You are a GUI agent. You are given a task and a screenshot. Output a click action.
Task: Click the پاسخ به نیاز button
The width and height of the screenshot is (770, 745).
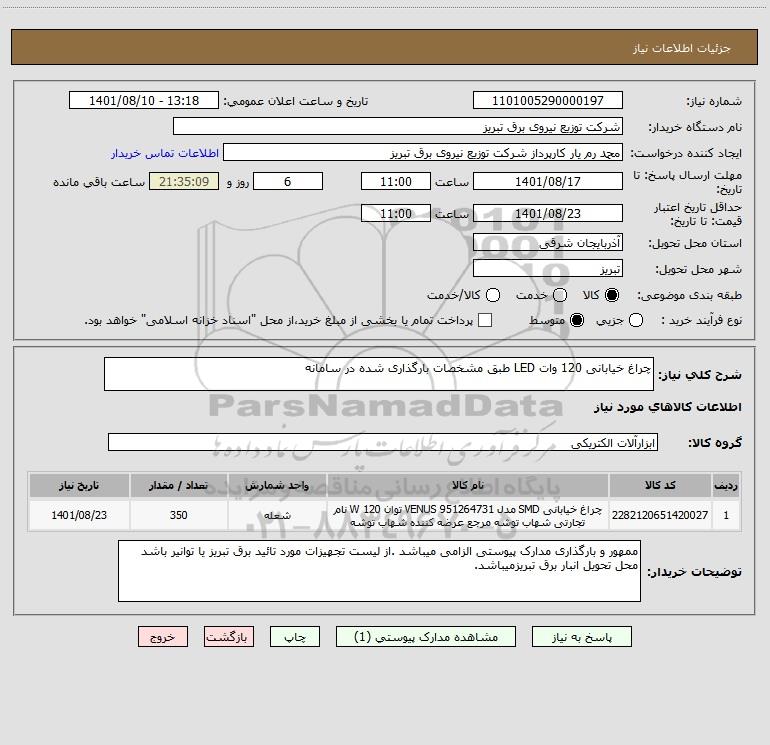[581, 636]
